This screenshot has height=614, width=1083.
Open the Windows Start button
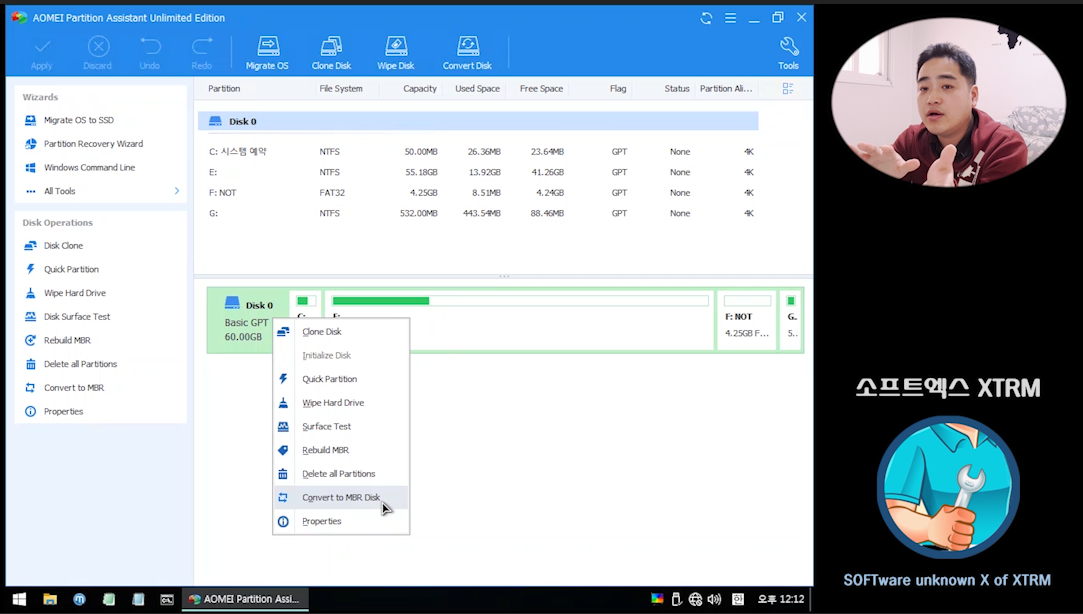(19, 599)
